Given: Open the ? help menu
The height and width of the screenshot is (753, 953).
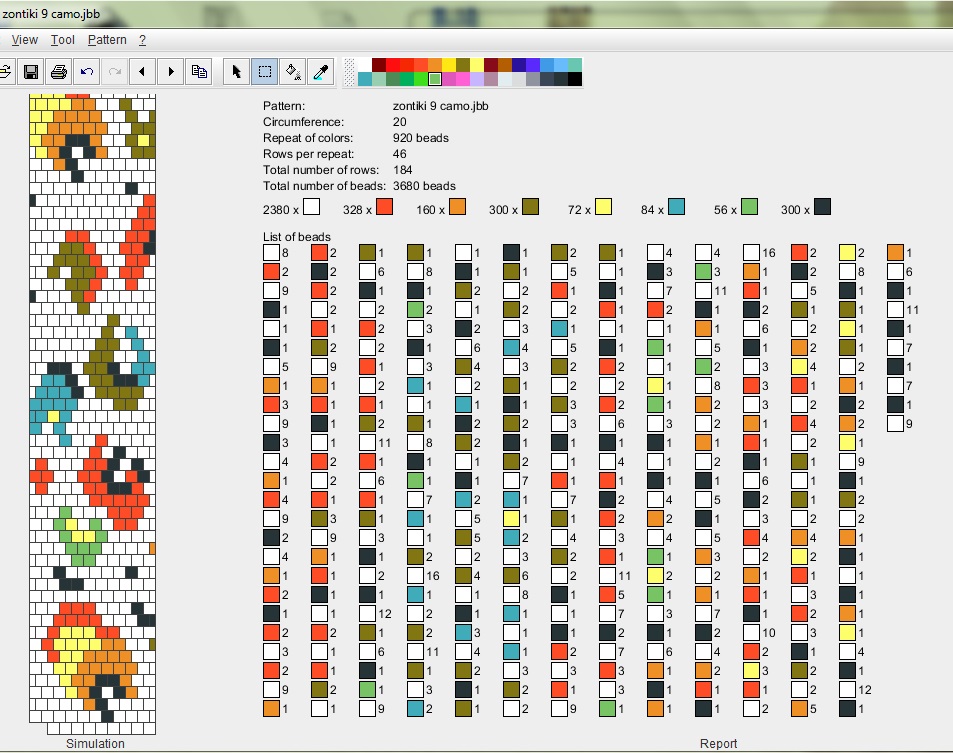Looking at the screenshot, I should coord(142,40).
